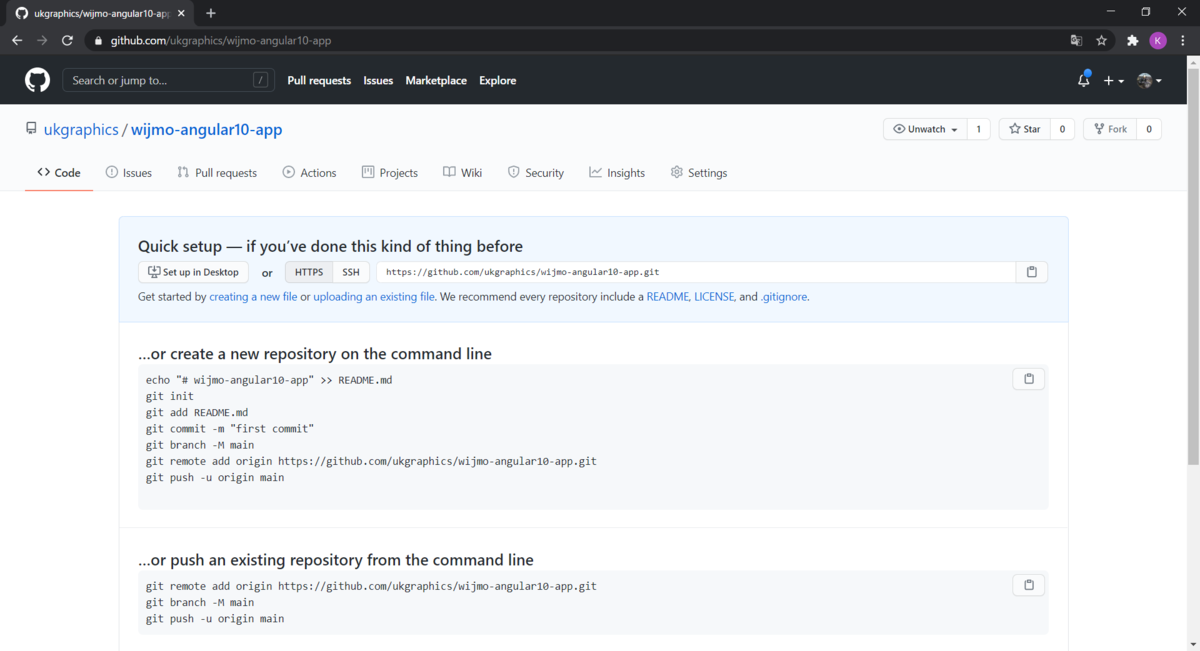Open the Chrome three-dot menu
Viewport: 1200px width, 651px height.
1183,41
